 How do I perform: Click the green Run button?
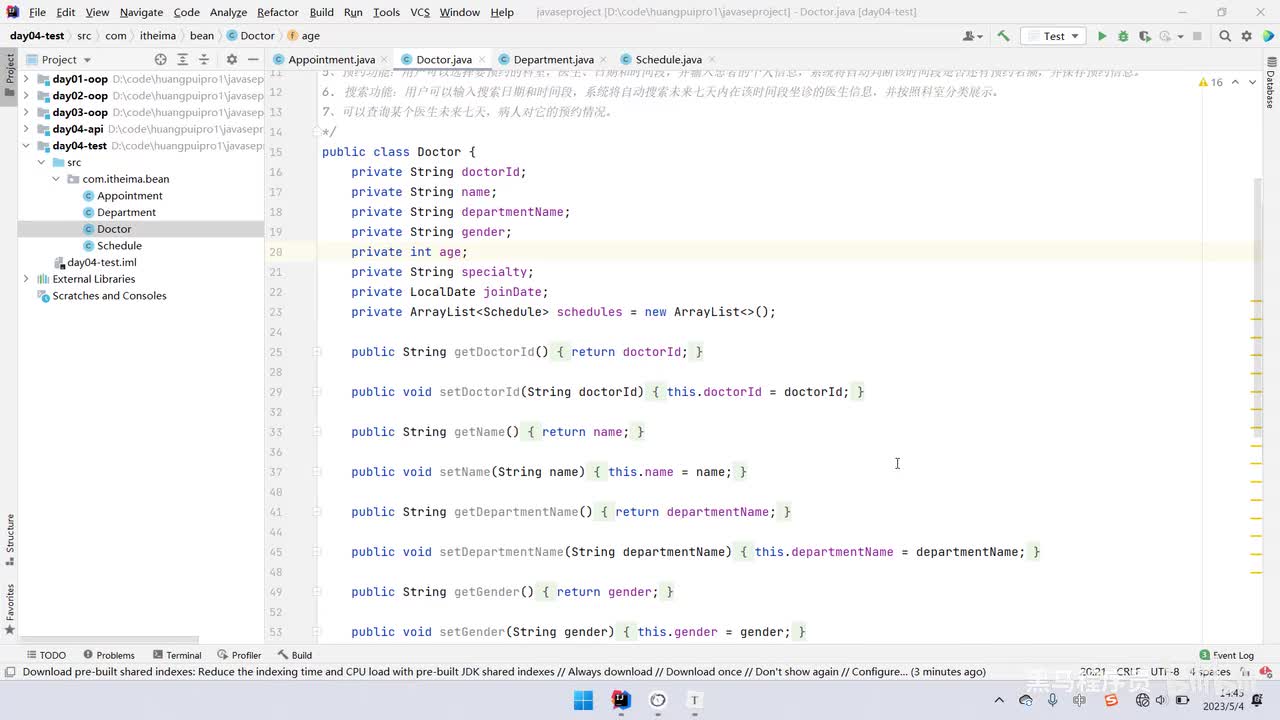[x=1102, y=36]
